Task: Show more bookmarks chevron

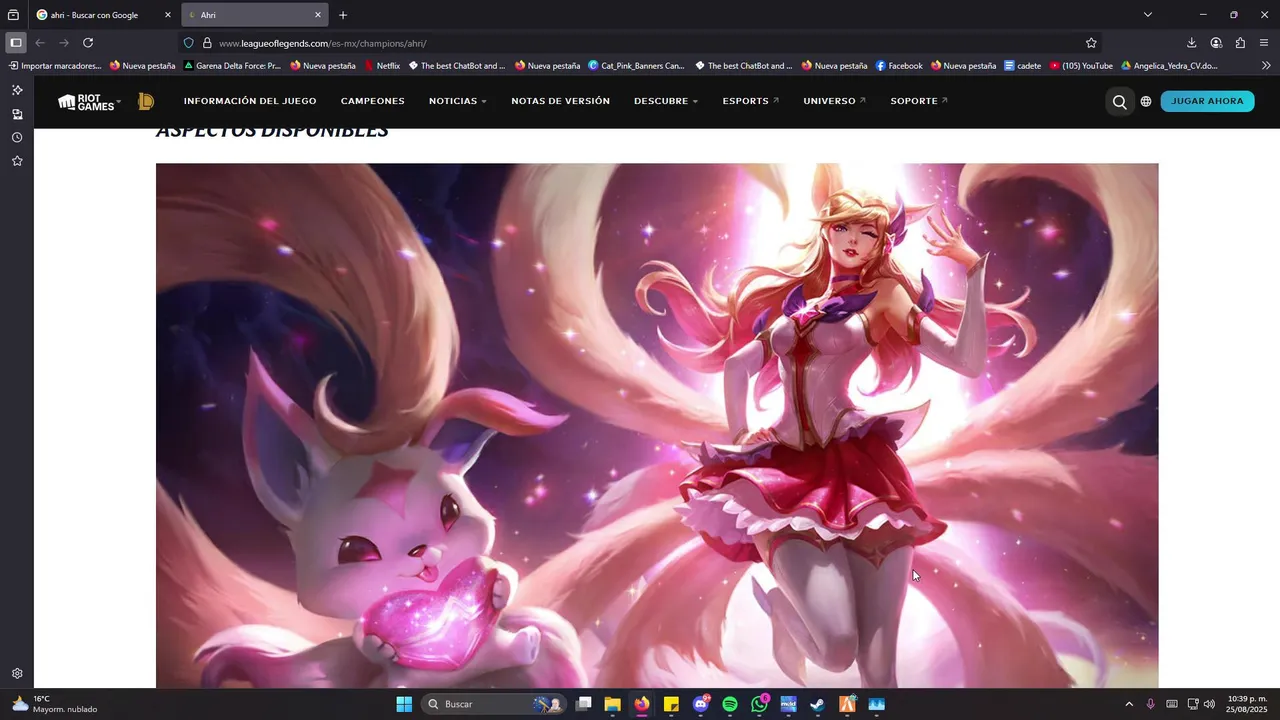Action: [x=1266, y=66]
